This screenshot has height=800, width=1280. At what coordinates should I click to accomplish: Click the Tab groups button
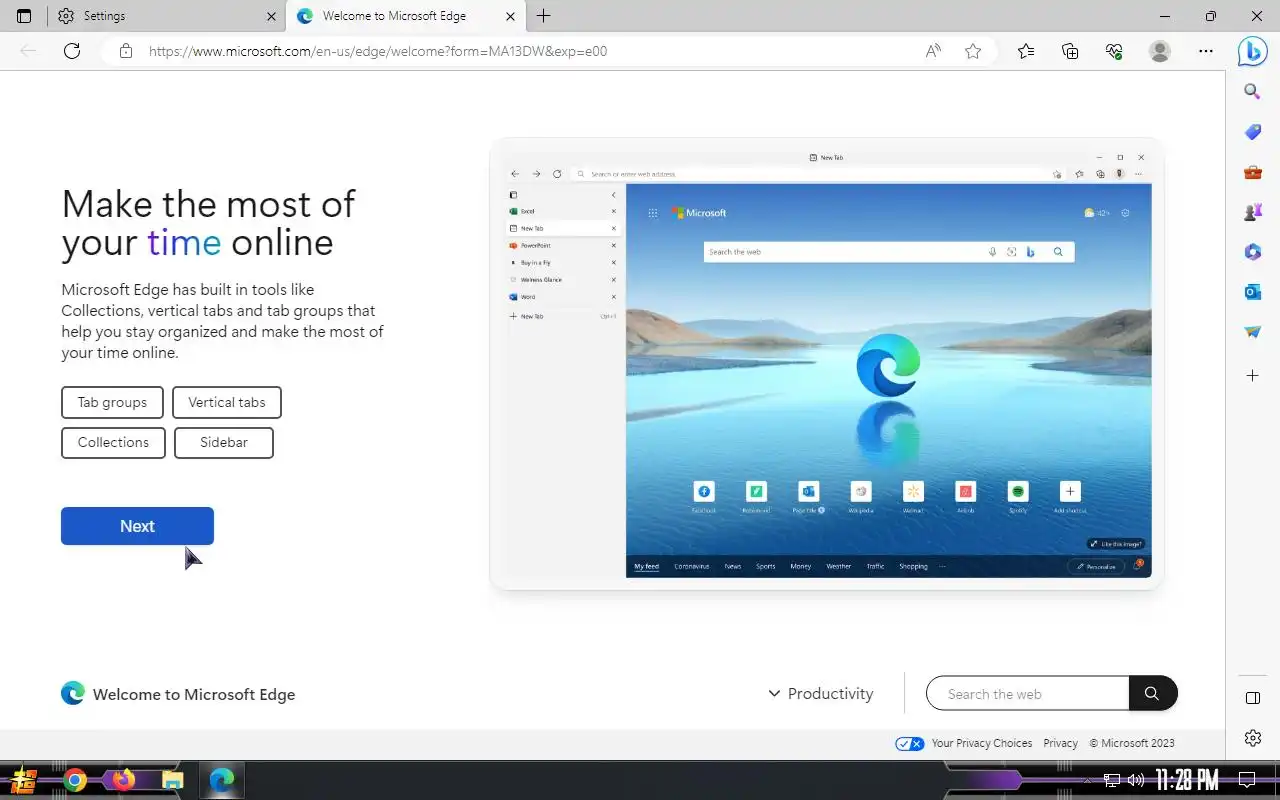click(x=112, y=402)
